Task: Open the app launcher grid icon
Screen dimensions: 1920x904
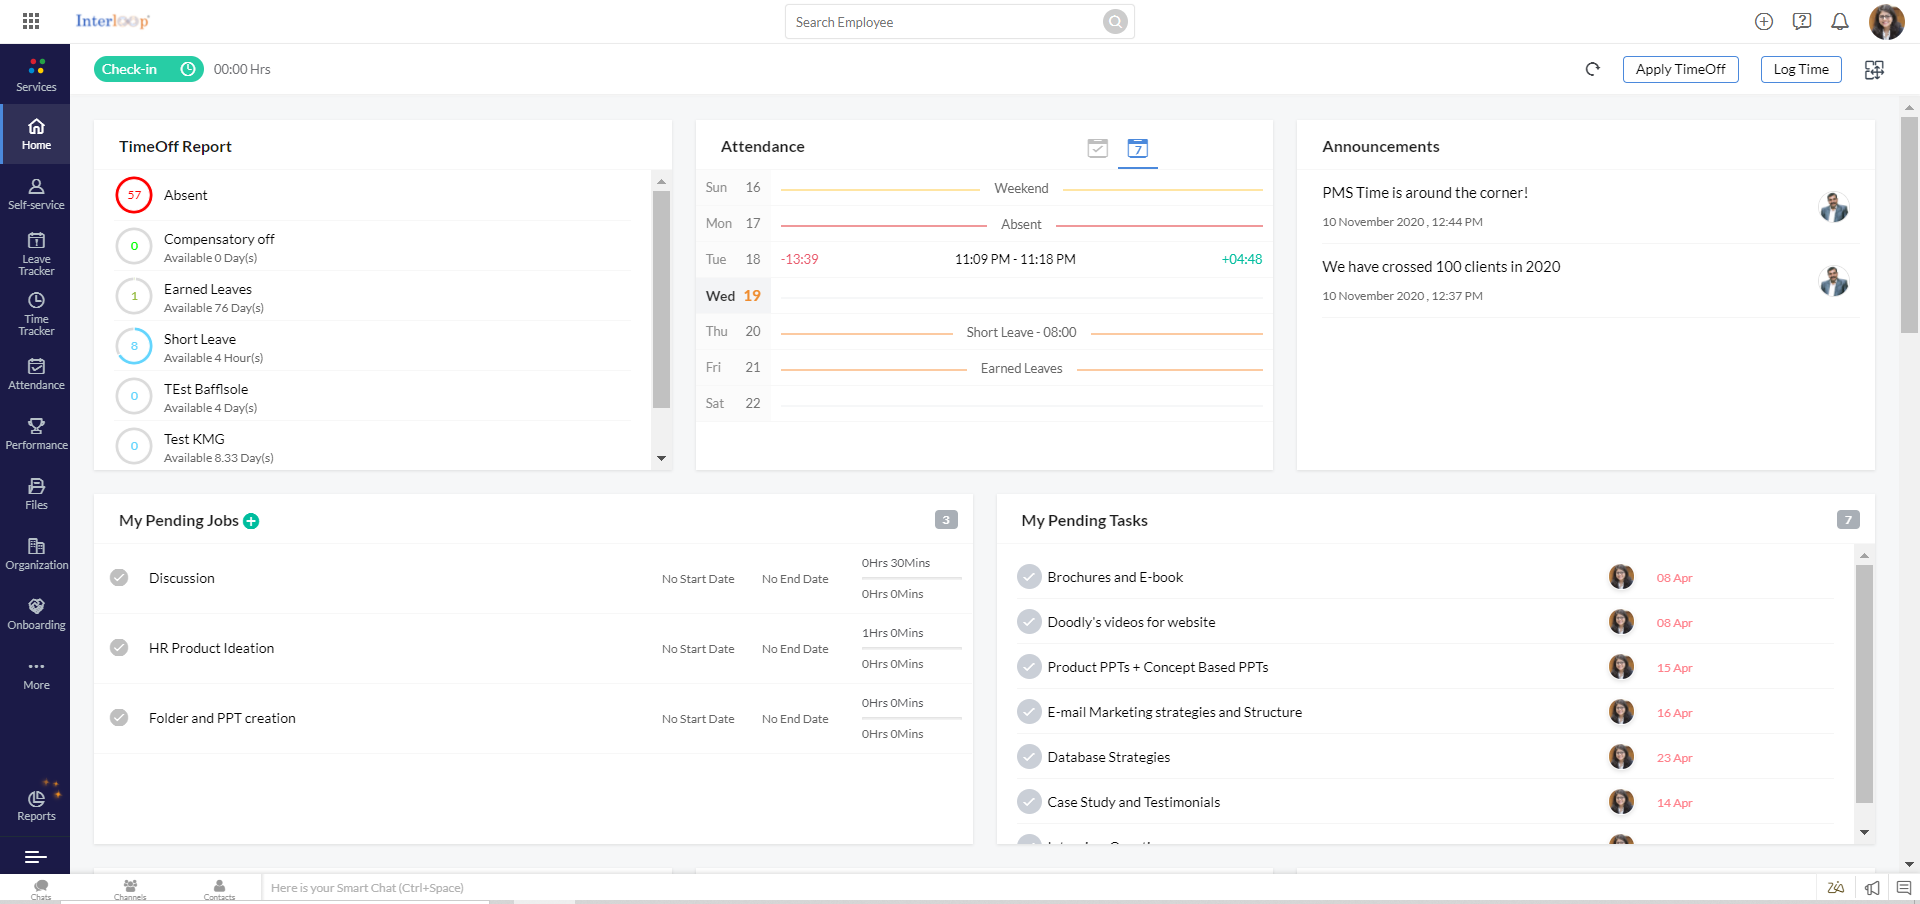Action: tap(31, 21)
